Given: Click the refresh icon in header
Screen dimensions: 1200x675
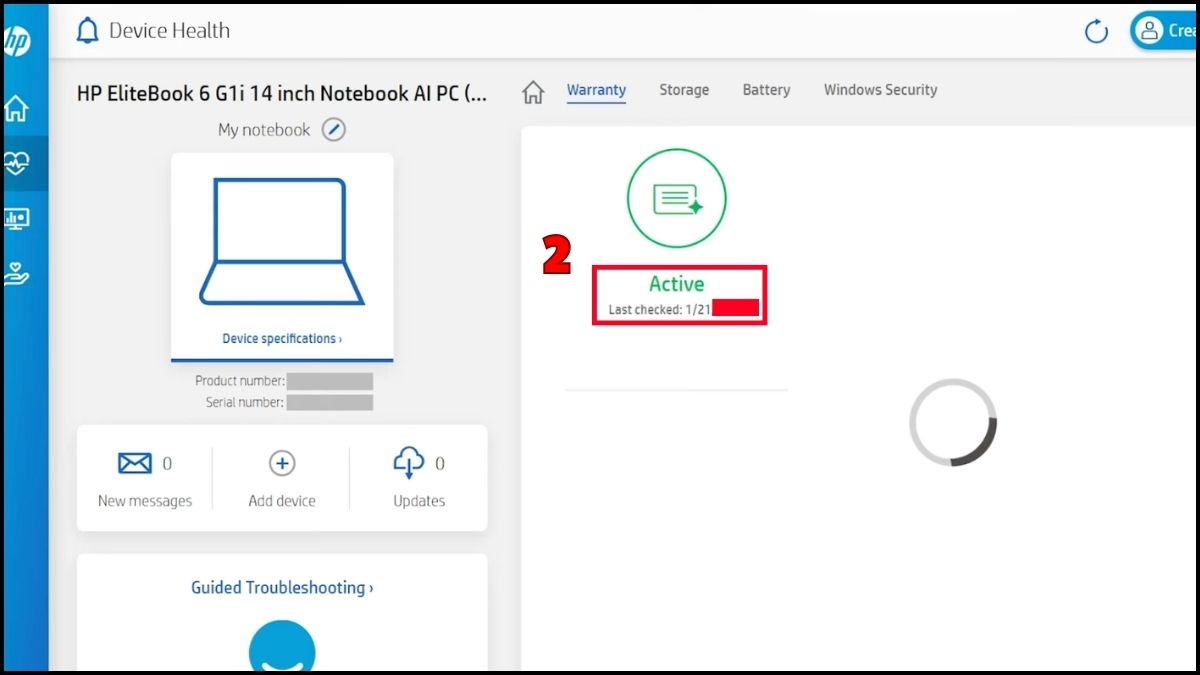Looking at the screenshot, I should tap(1096, 32).
